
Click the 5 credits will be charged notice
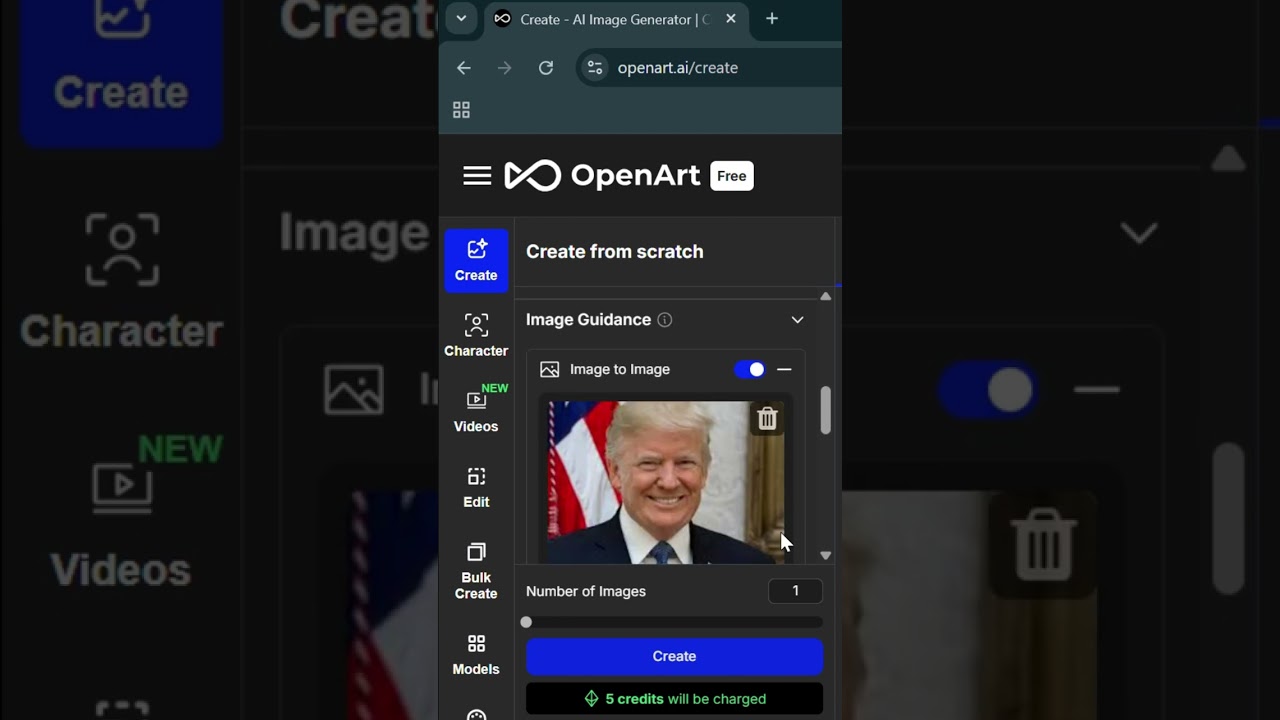[x=674, y=699]
